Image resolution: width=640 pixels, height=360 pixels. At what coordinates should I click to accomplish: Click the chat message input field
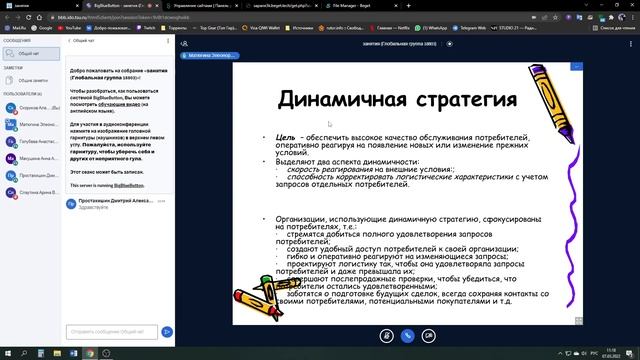pos(112,332)
